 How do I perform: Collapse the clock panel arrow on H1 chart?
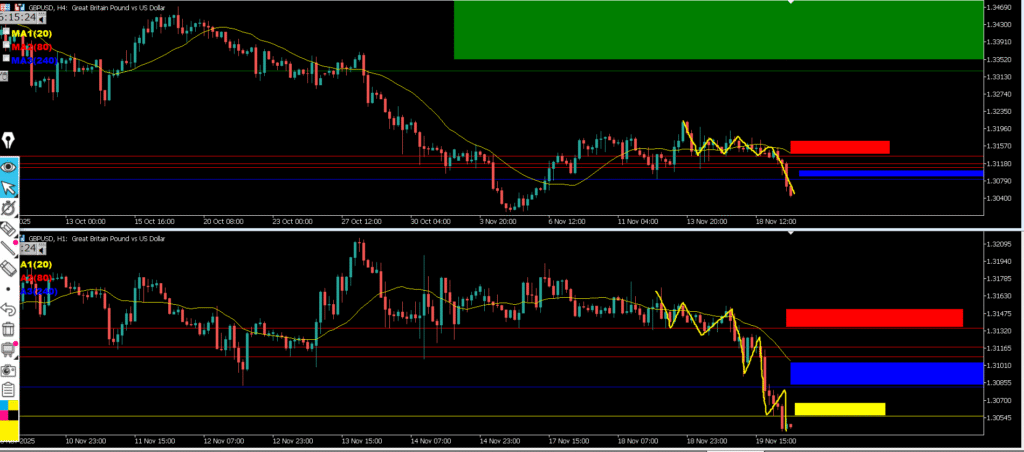tap(41, 250)
